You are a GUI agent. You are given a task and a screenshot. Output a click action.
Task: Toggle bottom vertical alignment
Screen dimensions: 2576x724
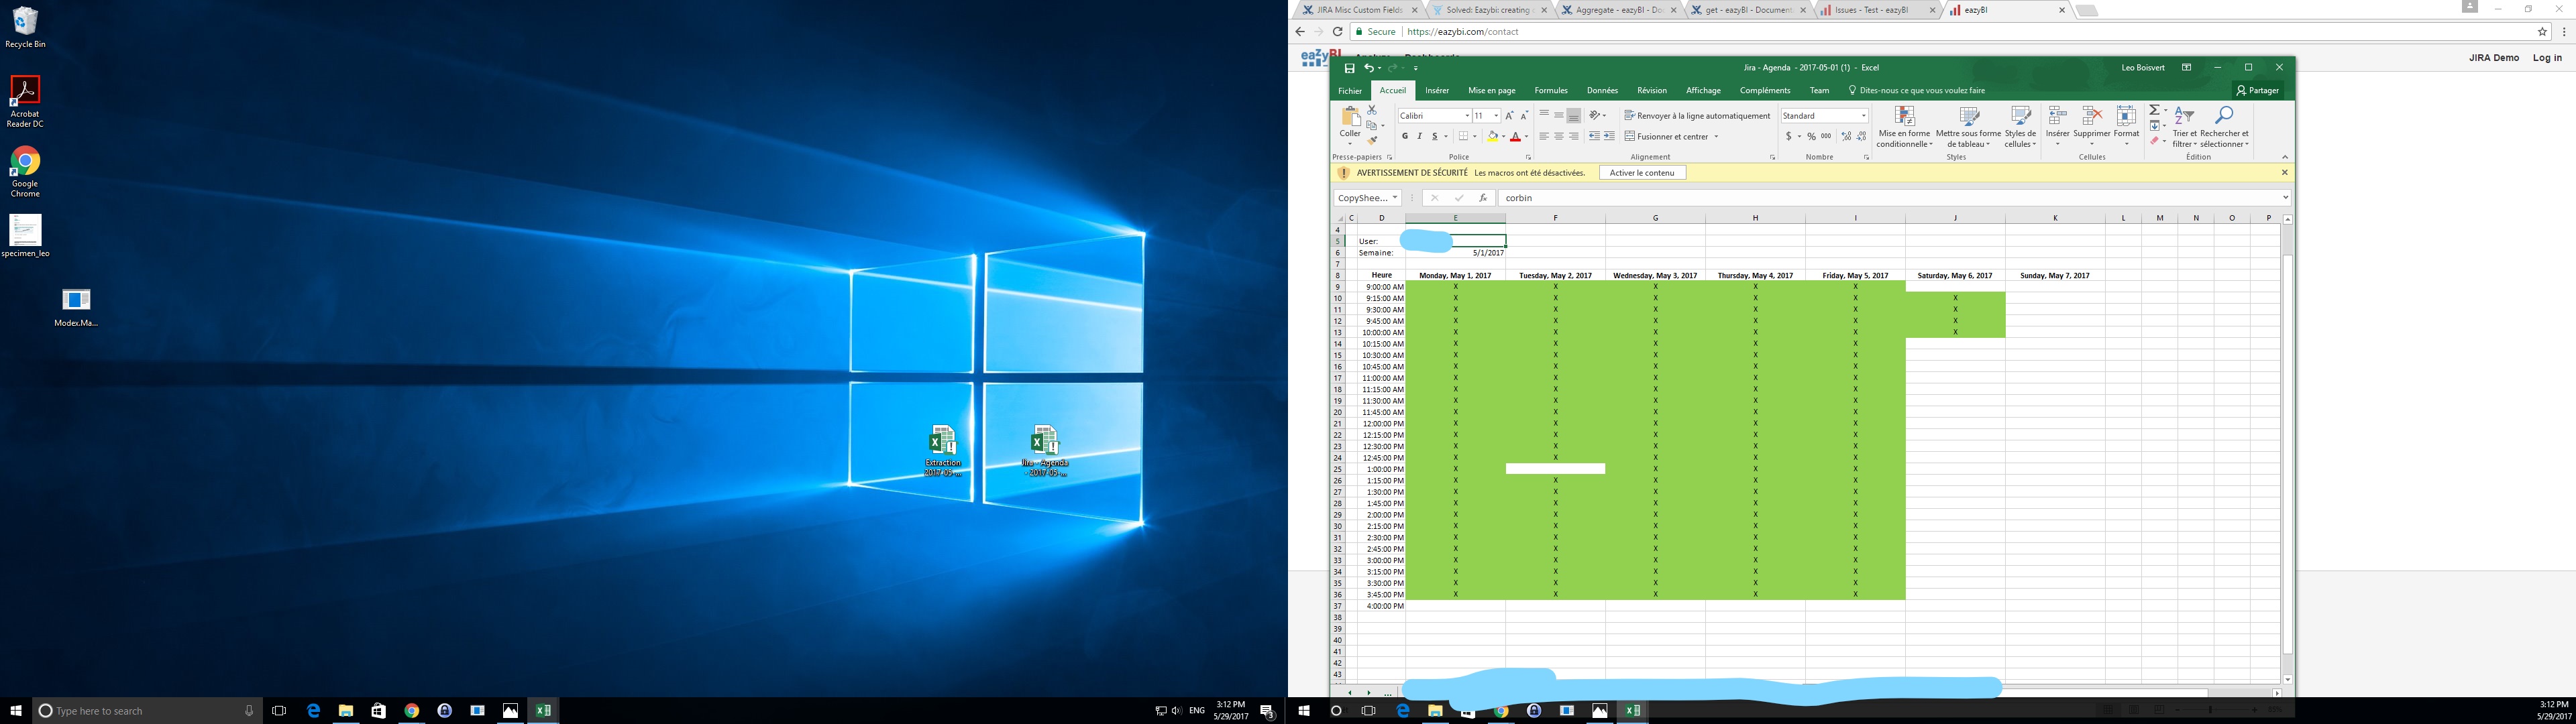pyautogui.click(x=1573, y=116)
